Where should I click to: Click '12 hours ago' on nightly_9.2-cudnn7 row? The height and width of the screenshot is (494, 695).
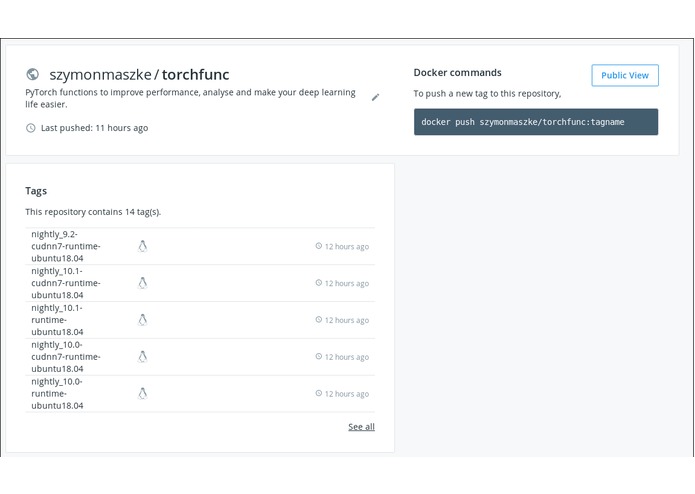tap(347, 247)
